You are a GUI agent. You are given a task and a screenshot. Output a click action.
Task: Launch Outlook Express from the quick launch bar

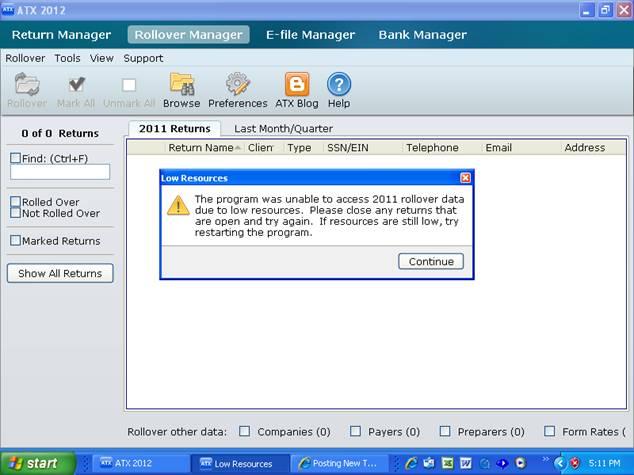(429, 463)
